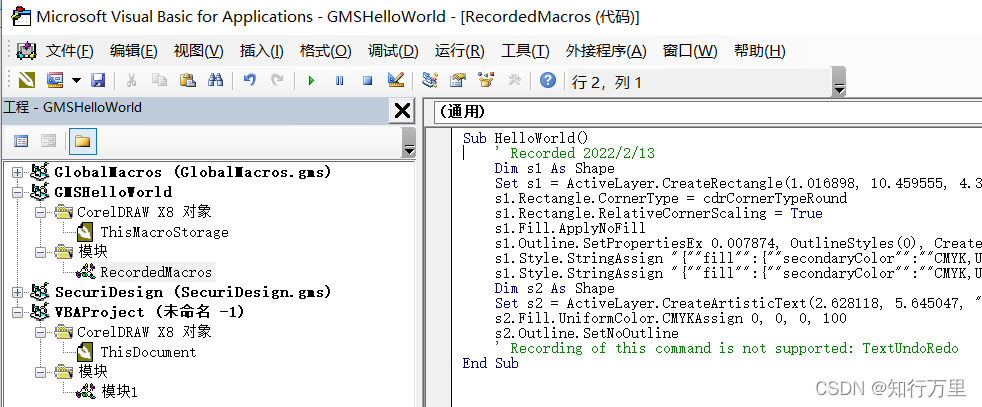The height and width of the screenshot is (407, 982).
Task: Open the 工具(T) menu
Action: click(x=525, y=51)
